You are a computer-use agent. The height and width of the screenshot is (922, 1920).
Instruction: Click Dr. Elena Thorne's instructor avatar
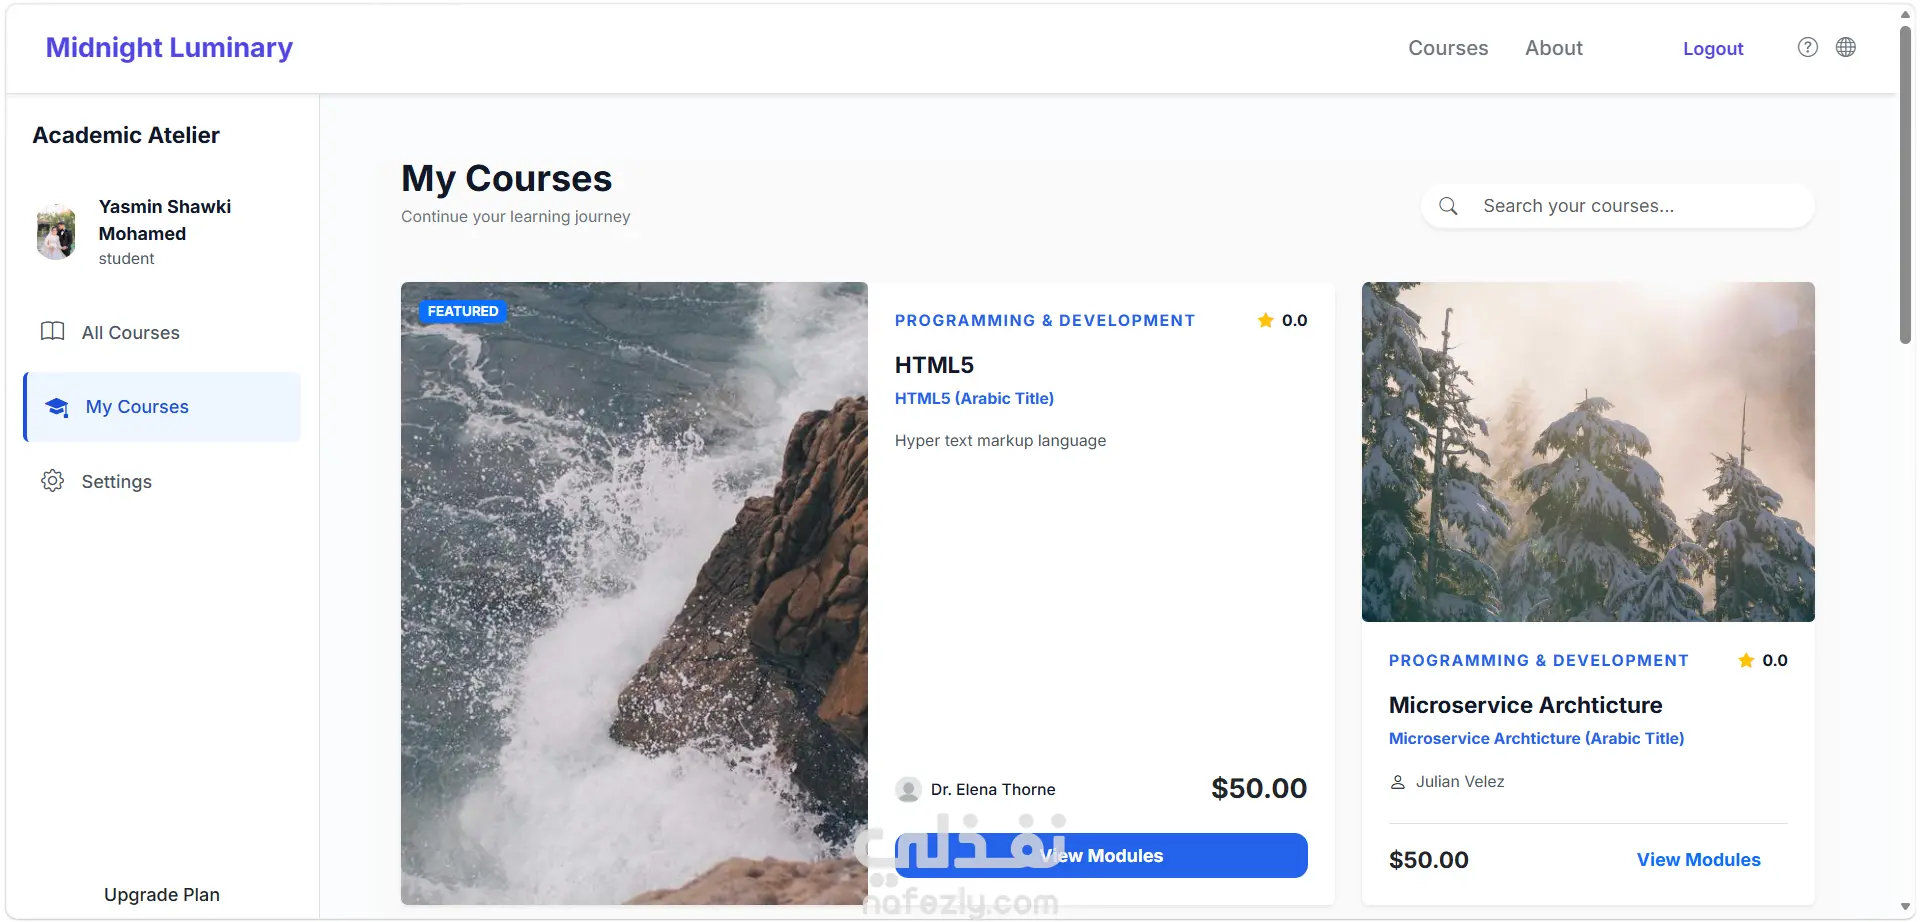click(908, 790)
